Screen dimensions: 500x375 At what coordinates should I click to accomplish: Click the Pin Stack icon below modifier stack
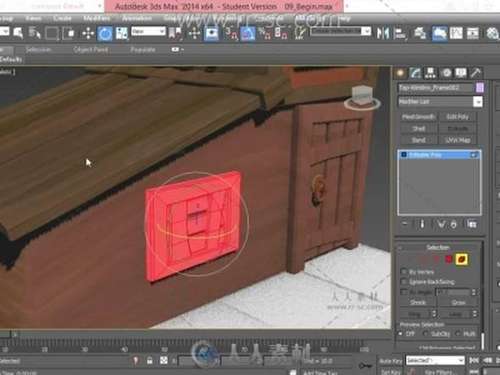click(405, 224)
